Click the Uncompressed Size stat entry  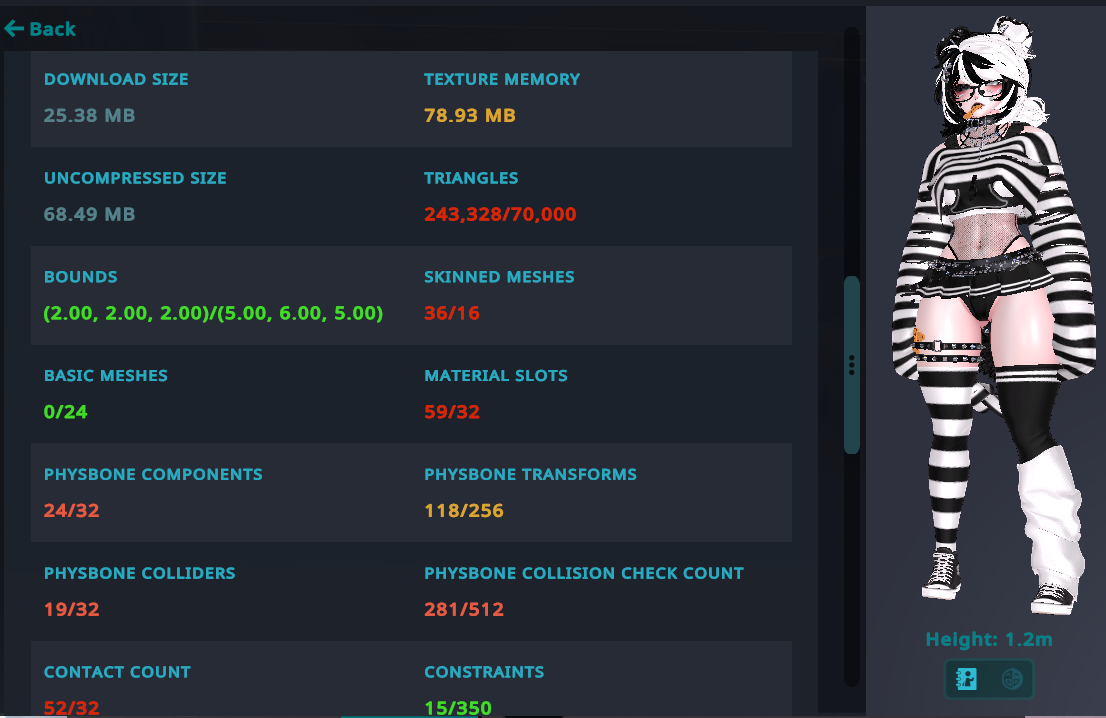135,196
